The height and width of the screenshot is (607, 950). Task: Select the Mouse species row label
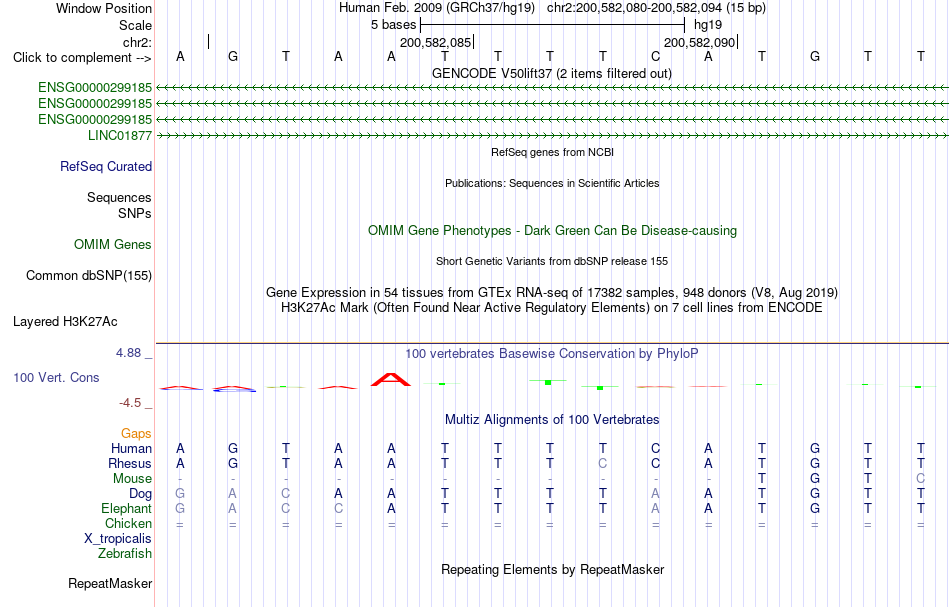tap(133, 479)
